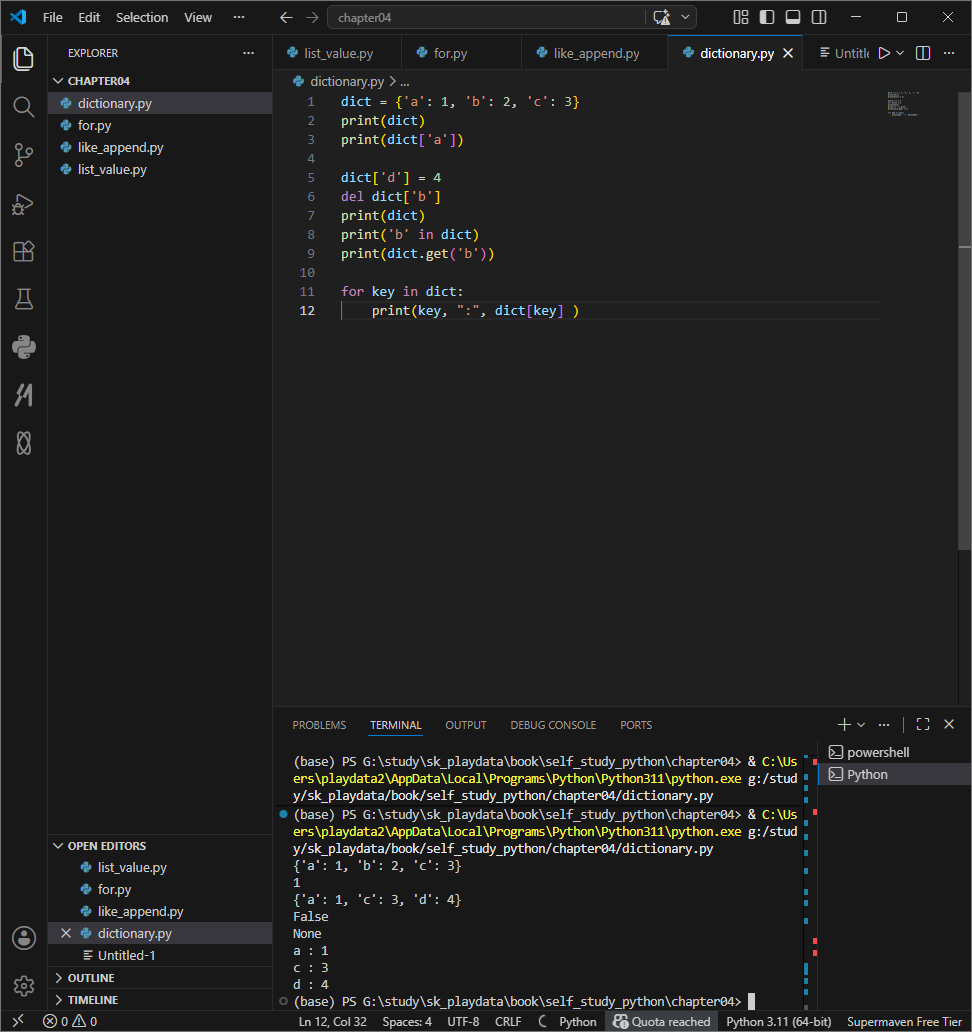Open the Supermaven sidebar icon
Viewport: 972px width, 1032px height.
click(24, 395)
